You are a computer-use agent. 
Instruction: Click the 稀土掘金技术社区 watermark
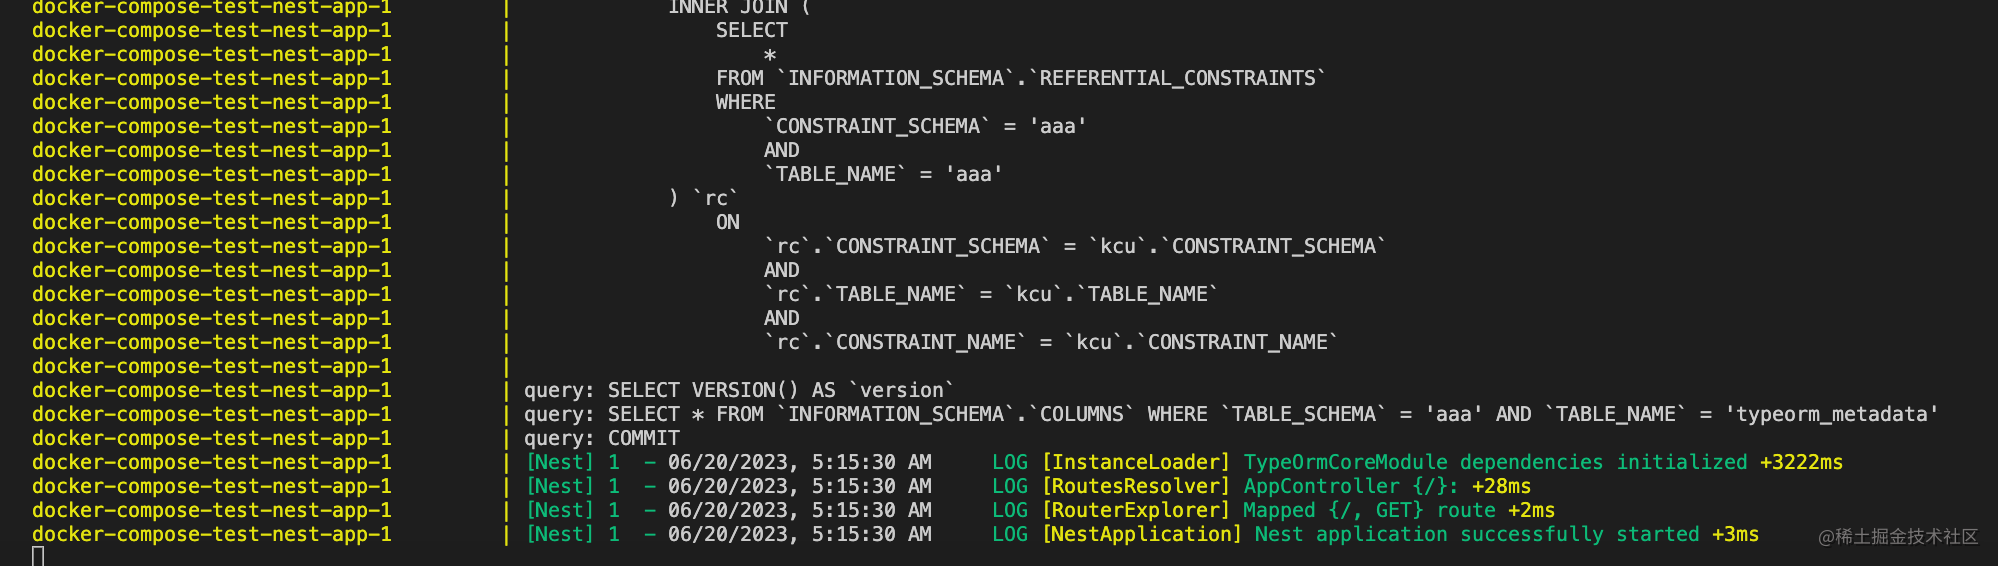[1897, 537]
